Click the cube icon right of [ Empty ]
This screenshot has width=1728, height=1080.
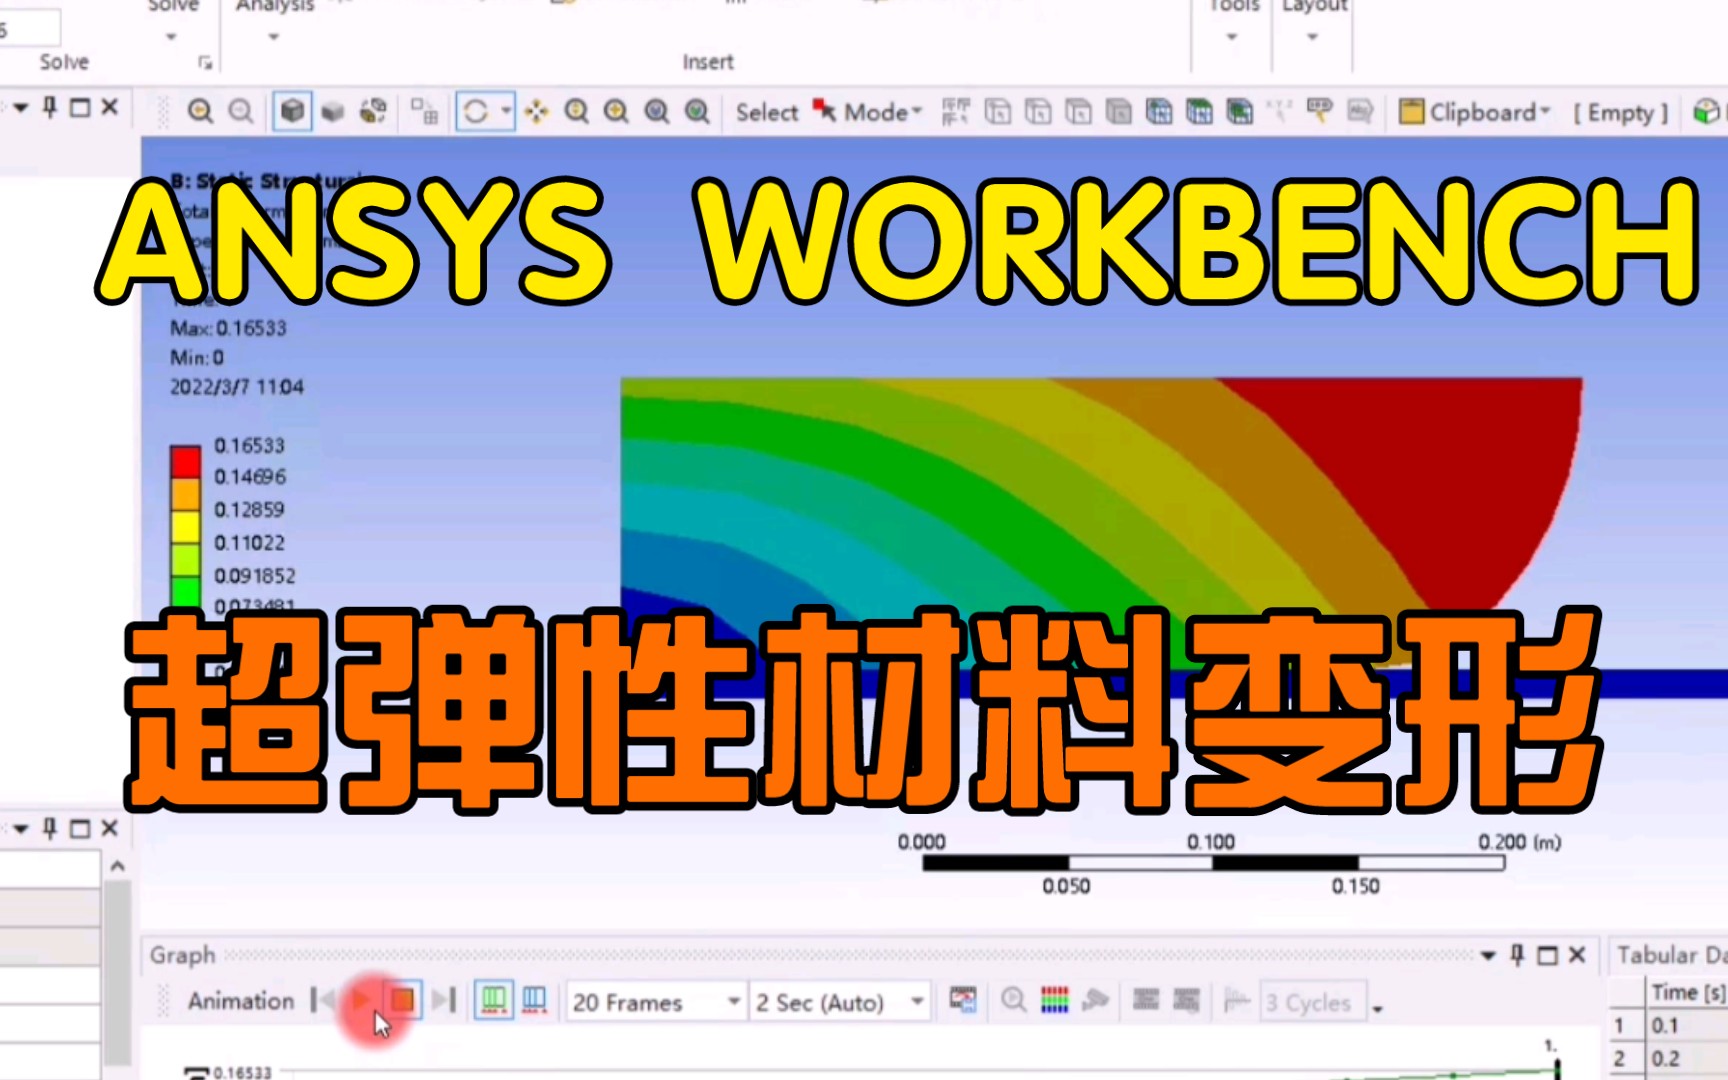coord(1705,111)
